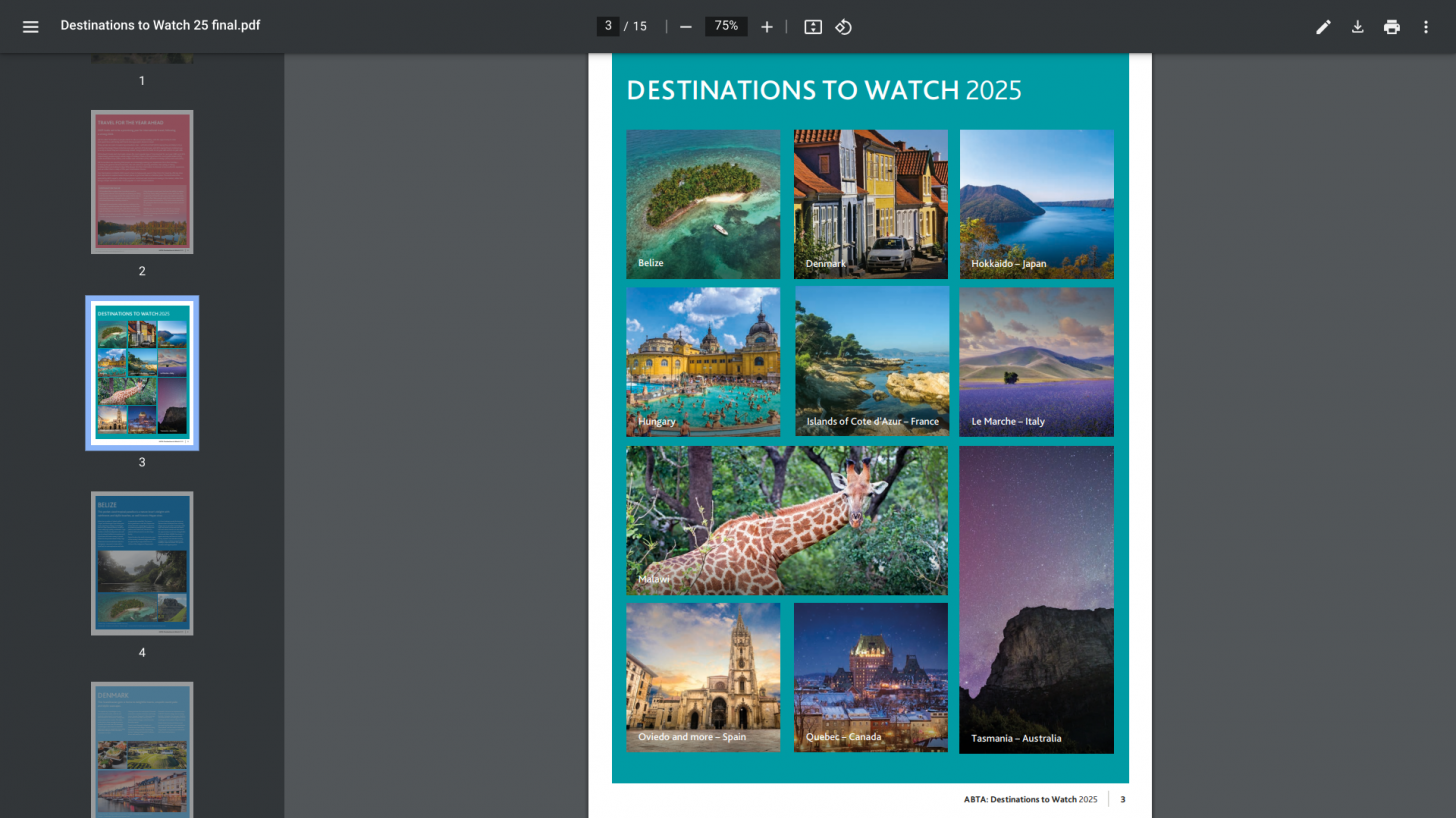The width and height of the screenshot is (1456, 818).
Task: Click the Hungary thermal baths photo
Action: tap(703, 362)
